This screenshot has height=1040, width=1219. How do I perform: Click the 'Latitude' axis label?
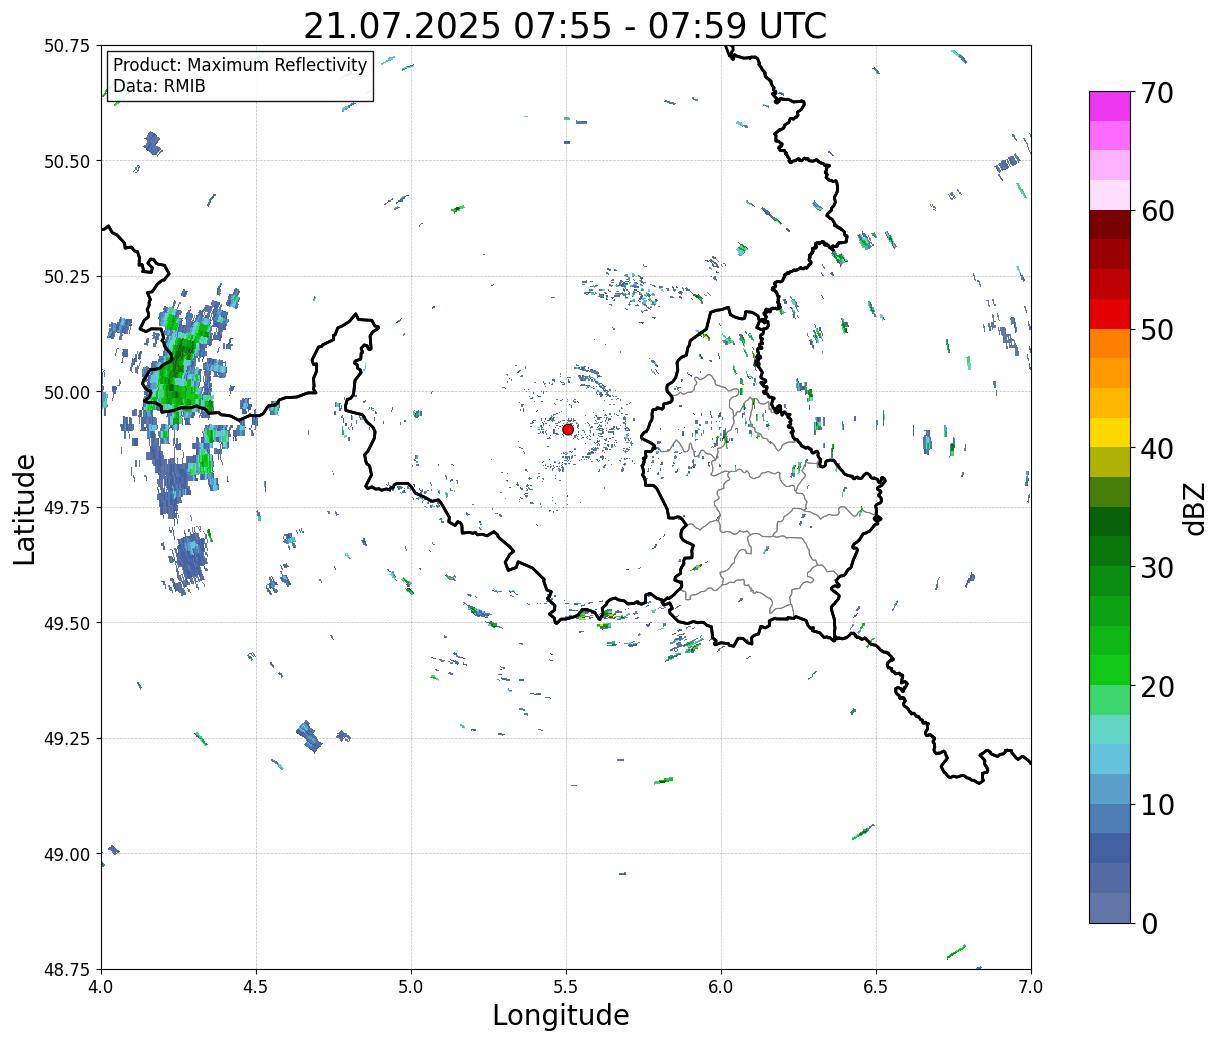point(25,509)
